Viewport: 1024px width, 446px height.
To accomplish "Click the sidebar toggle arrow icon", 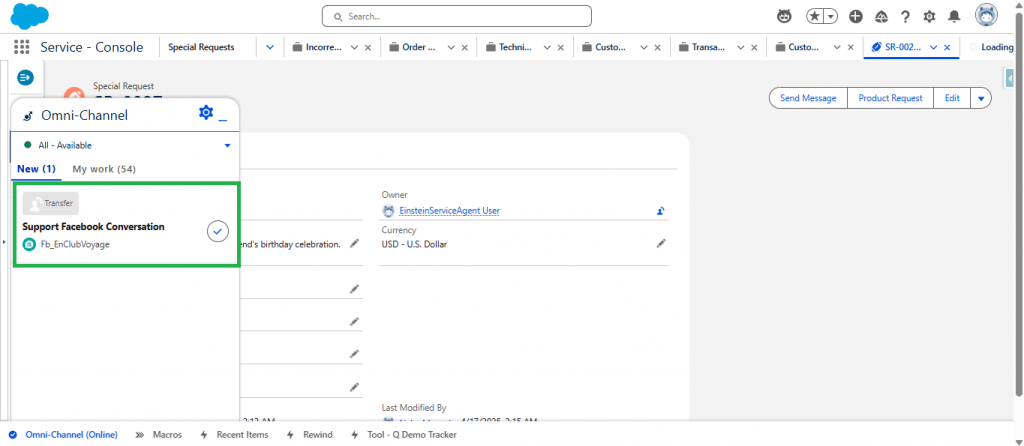I will (x=25, y=78).
